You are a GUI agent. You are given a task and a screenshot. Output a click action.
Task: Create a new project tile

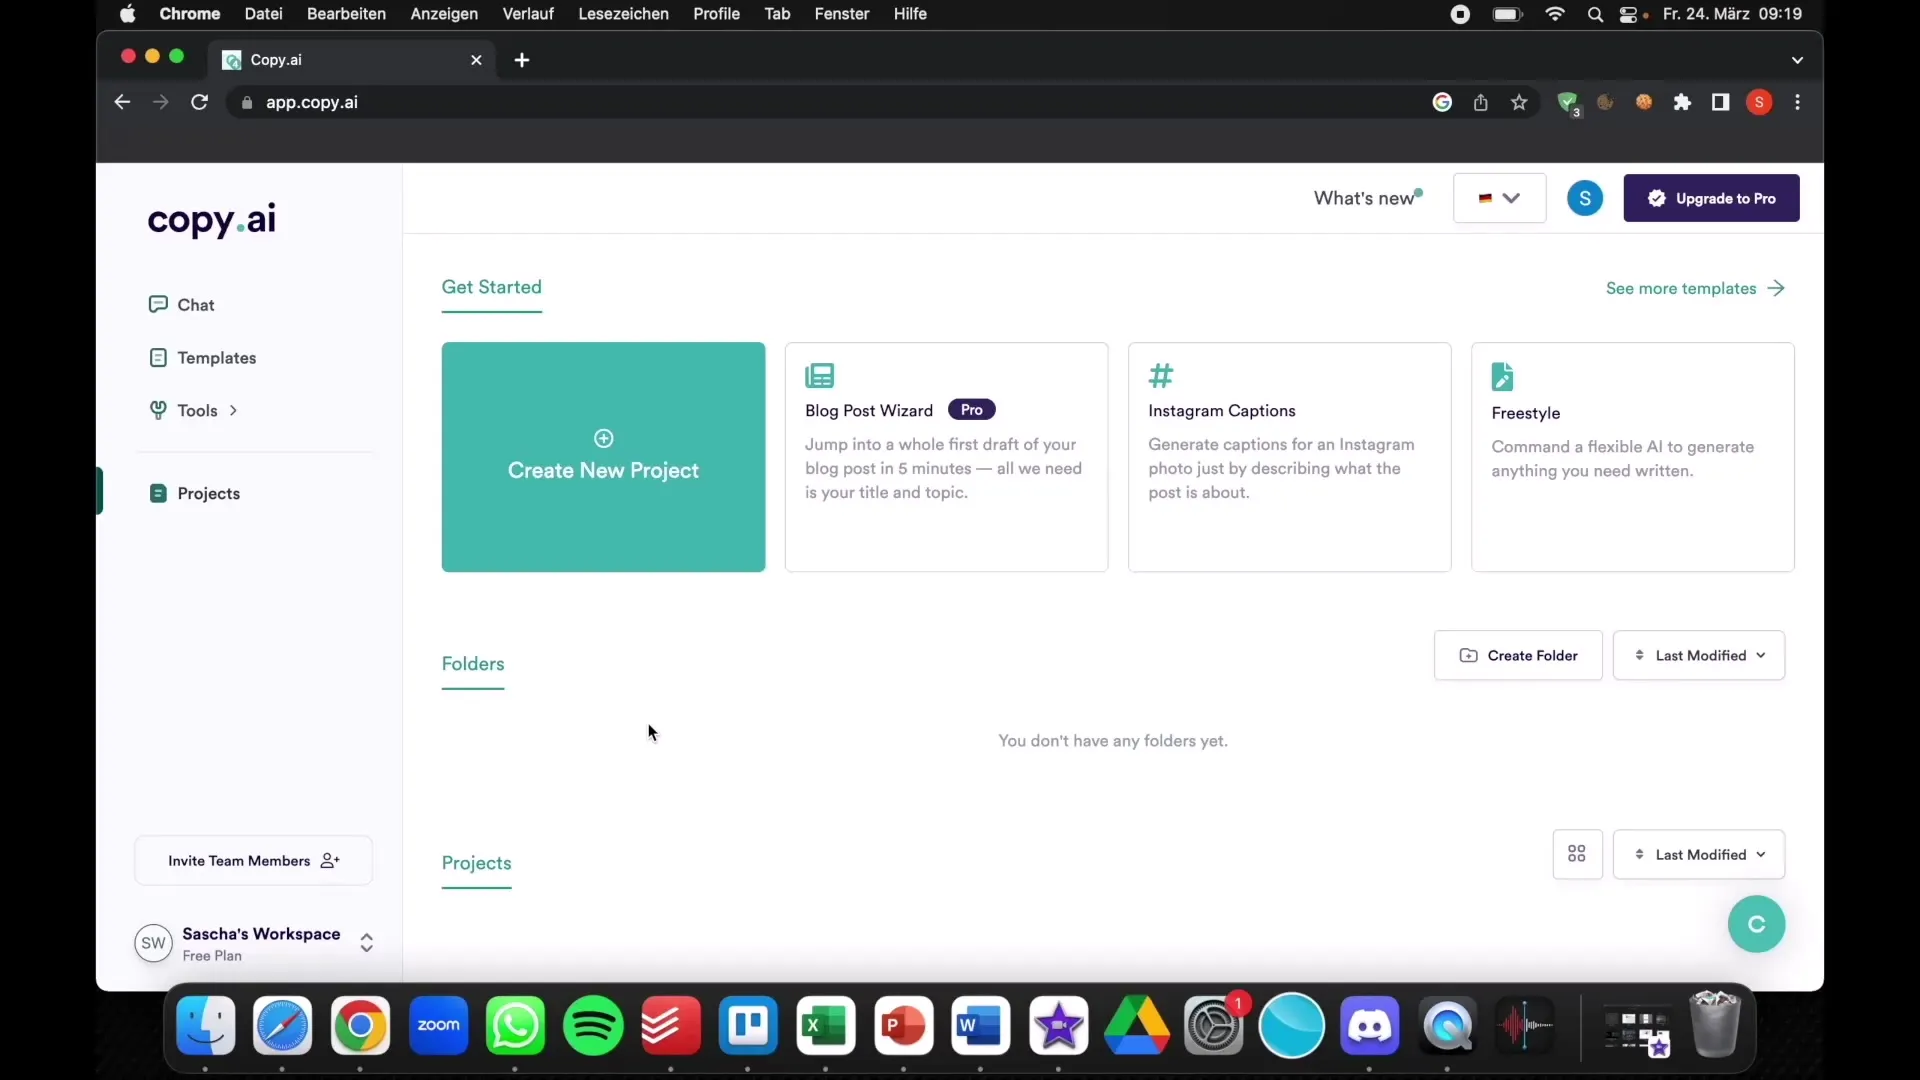[603, 457]
